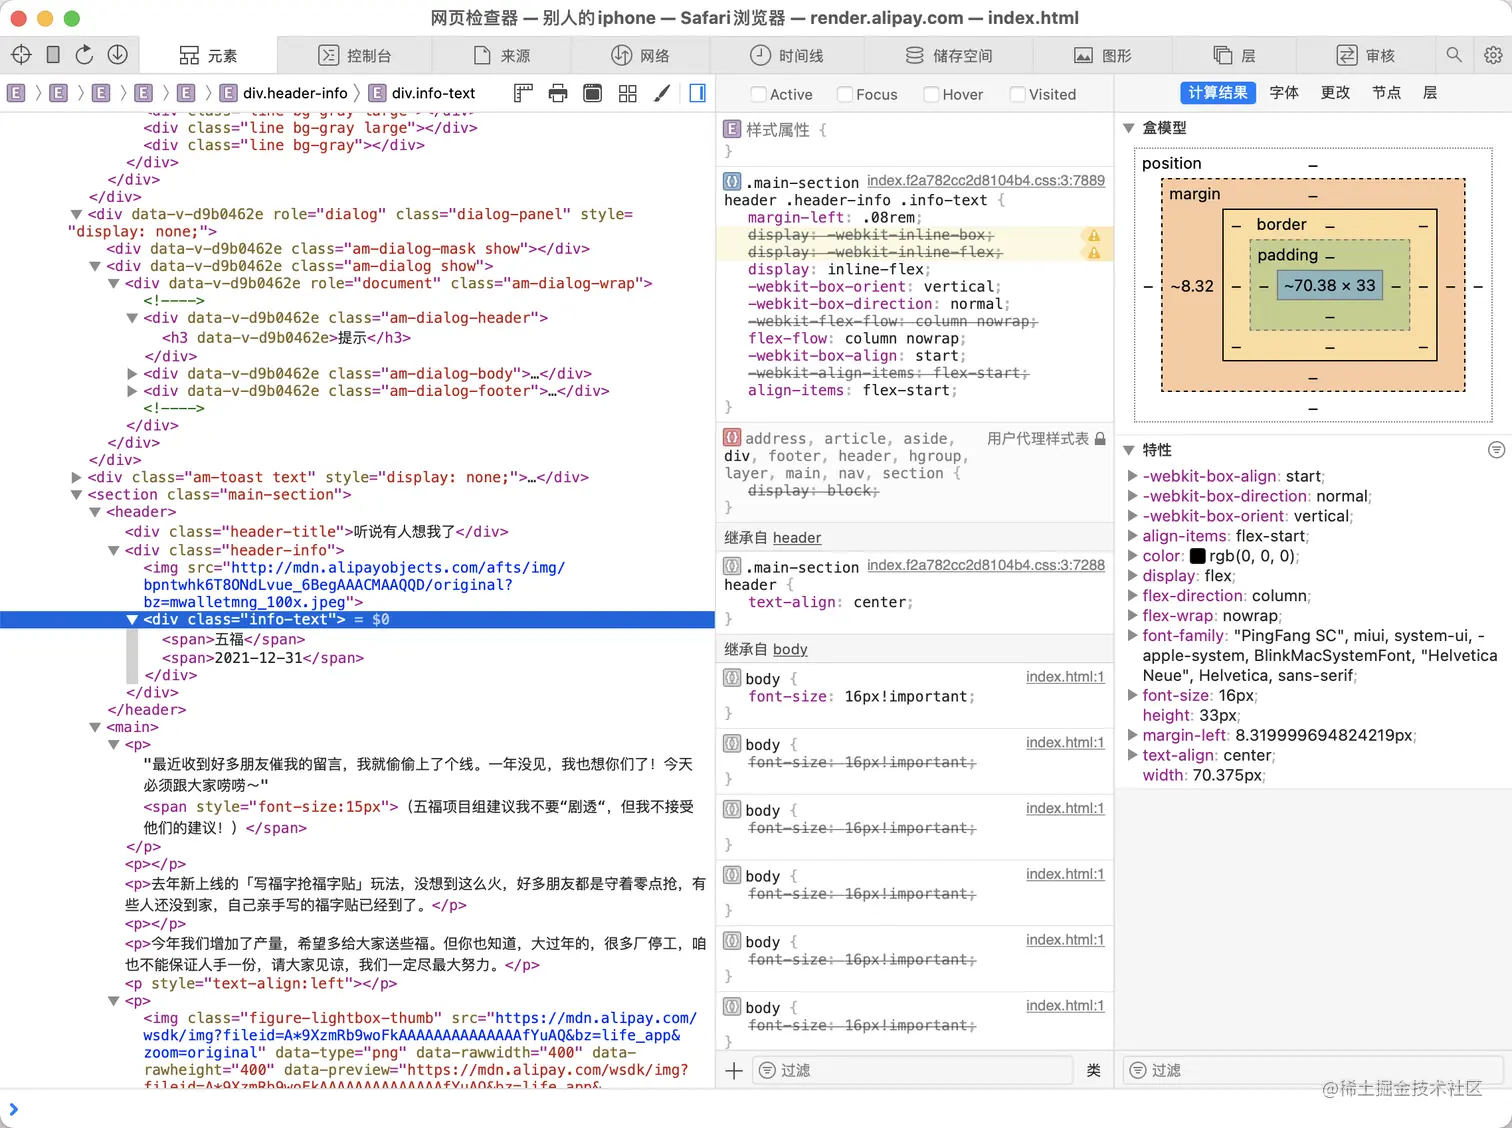The image size is (1512, 1128).
Task: Toggle the 类 classes button
Action: (1094, 1071)
